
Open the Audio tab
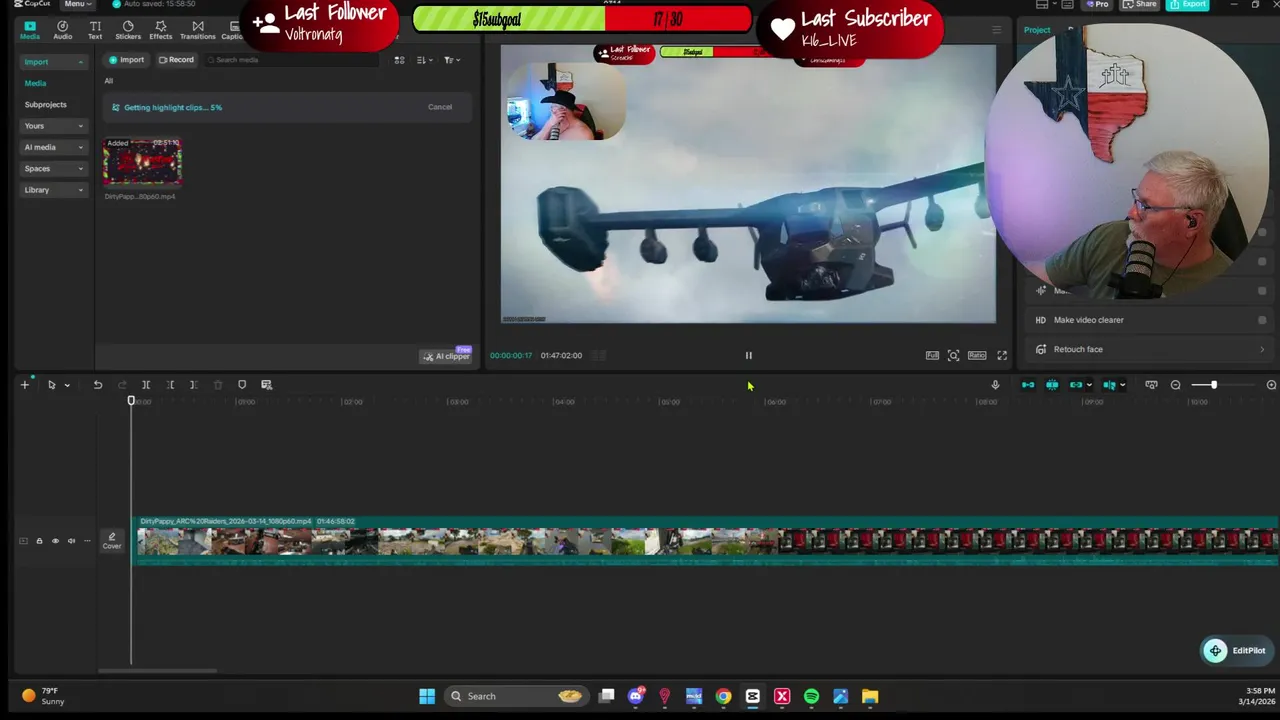(62, 30)
